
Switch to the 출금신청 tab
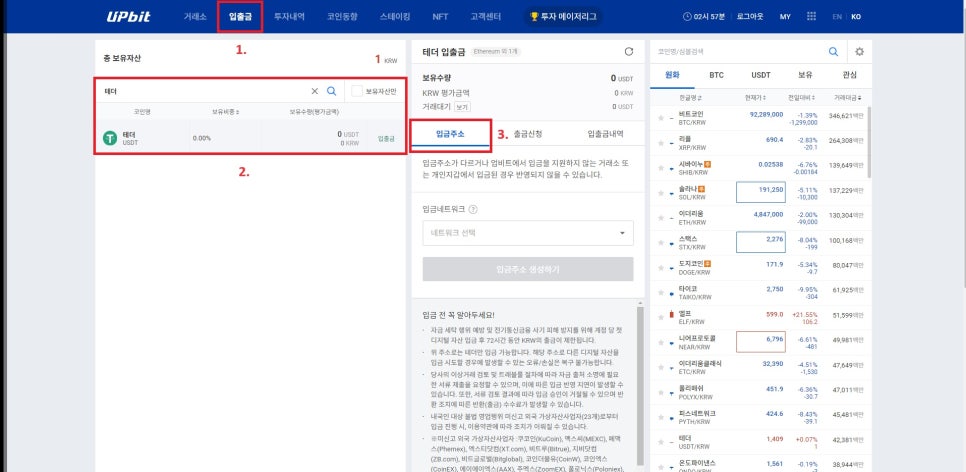coord(528,134)
